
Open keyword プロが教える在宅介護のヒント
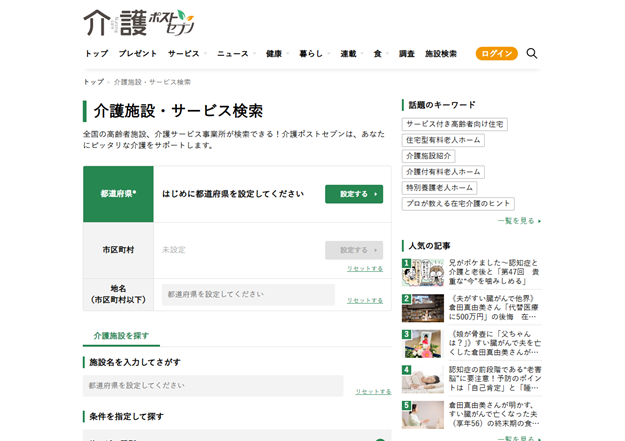point(458,204)
